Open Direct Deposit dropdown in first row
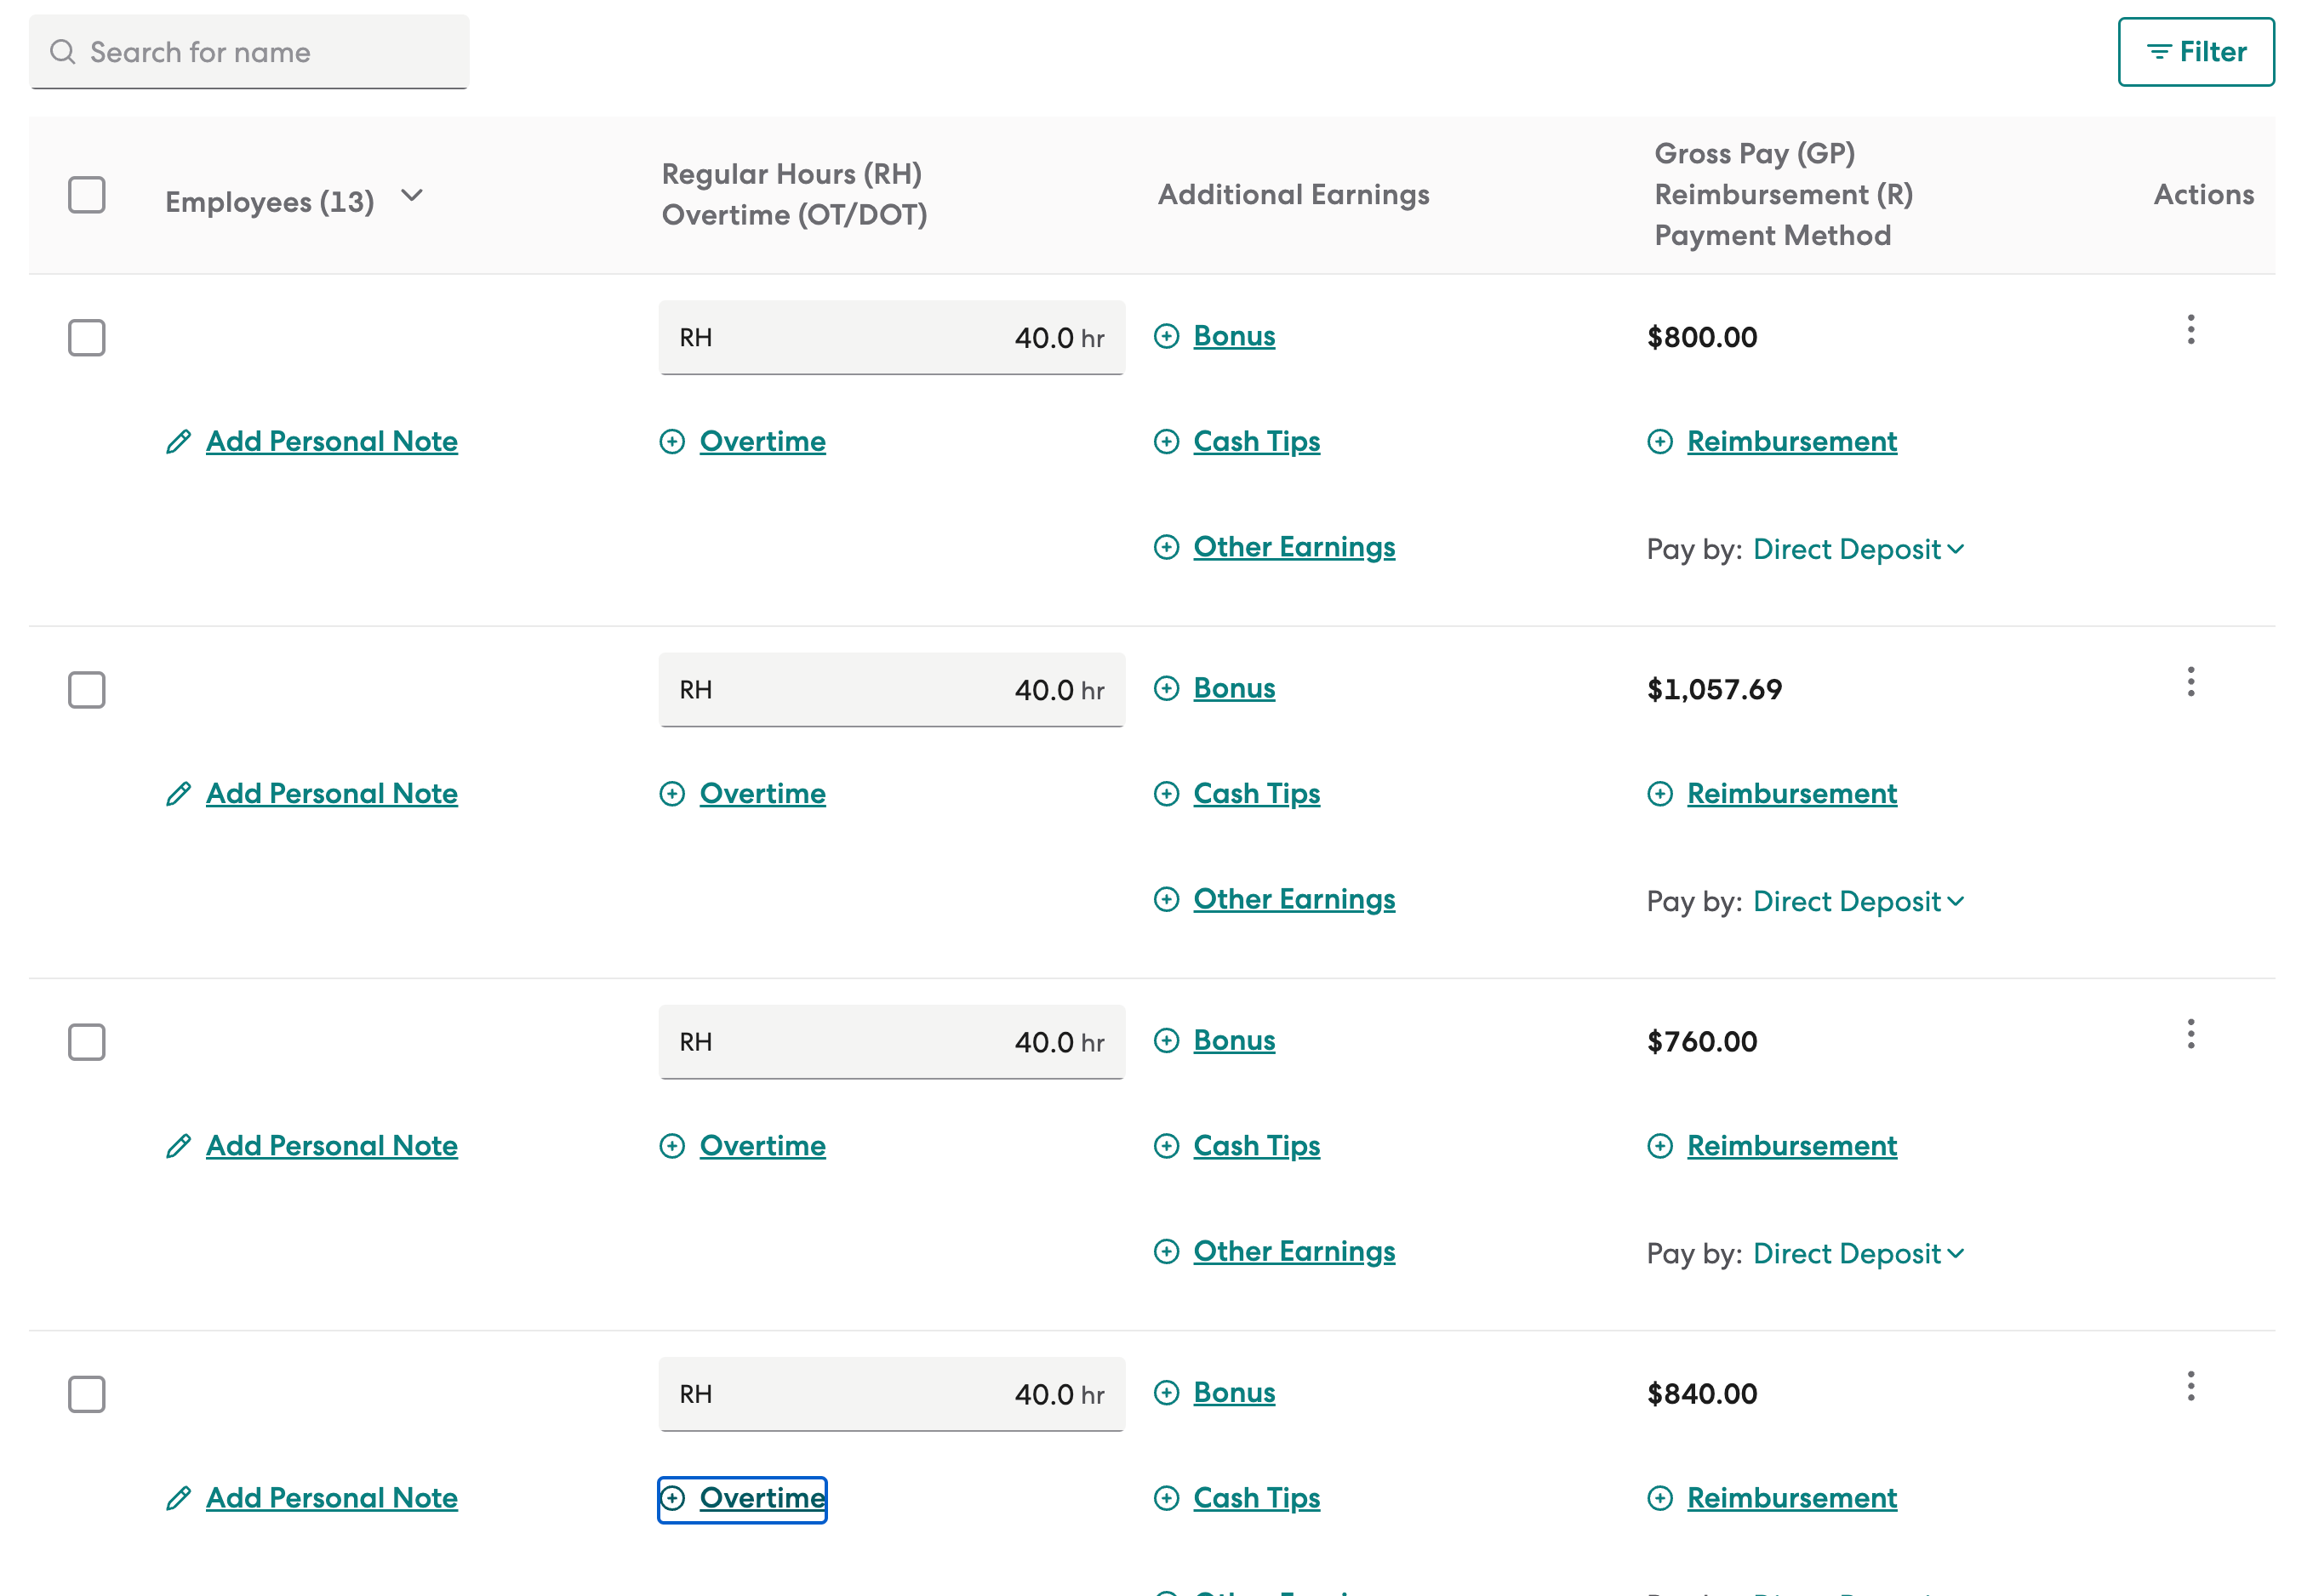 point(1858,549)
